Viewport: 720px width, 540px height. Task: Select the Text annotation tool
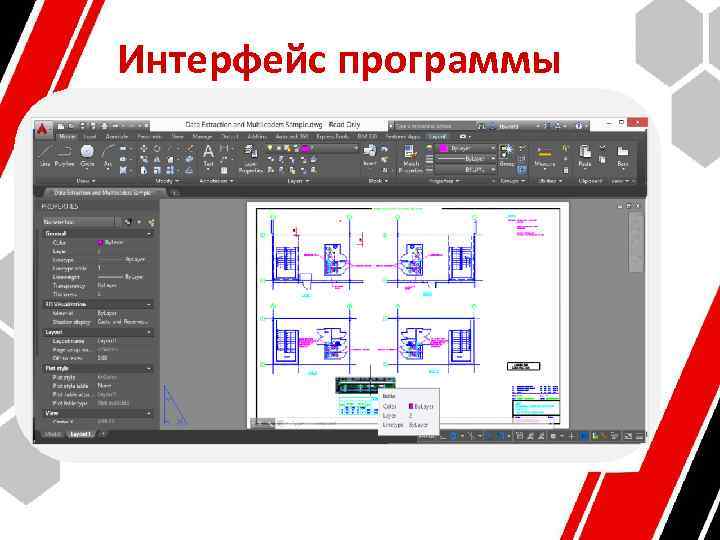click(x=208, y=156)
